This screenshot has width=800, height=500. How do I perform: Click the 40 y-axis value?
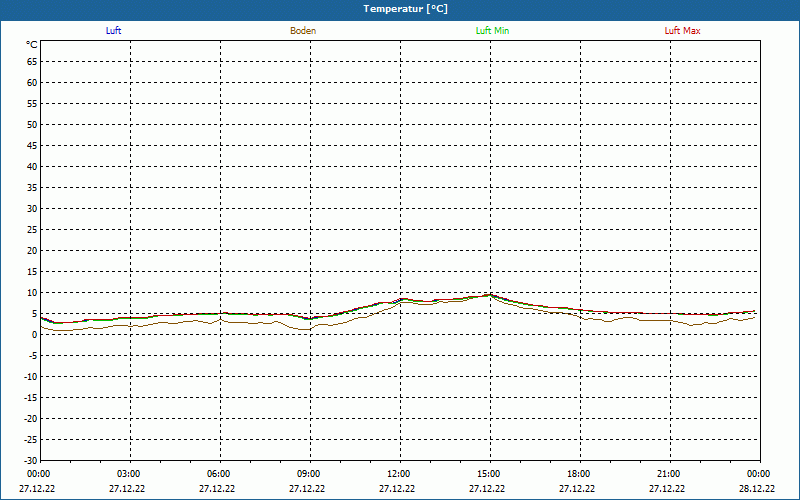click(32, 167)
